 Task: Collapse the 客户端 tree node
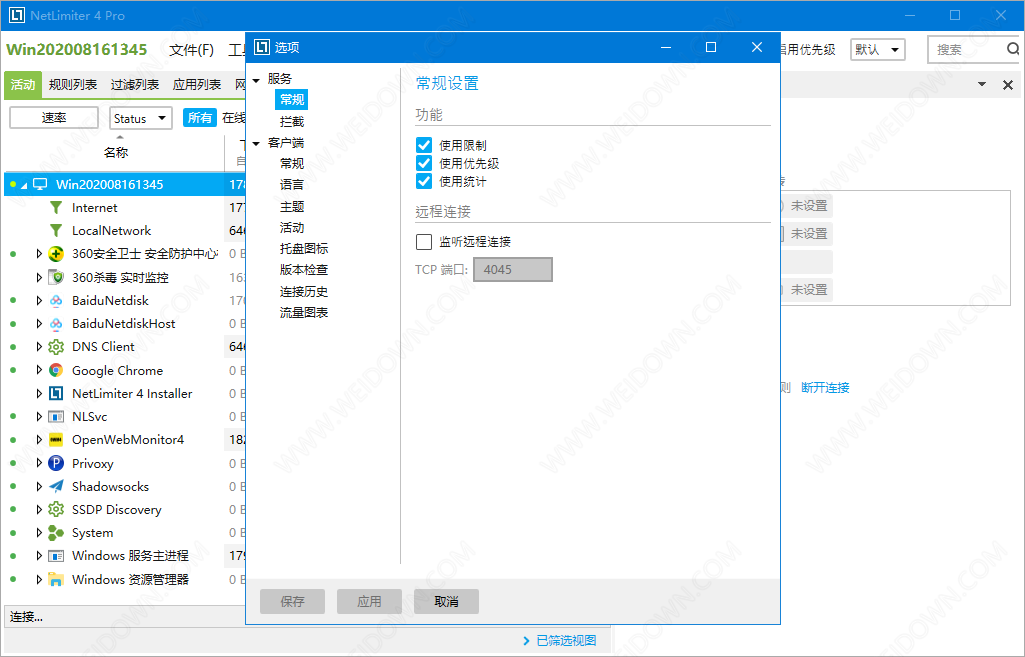point(256,144)
